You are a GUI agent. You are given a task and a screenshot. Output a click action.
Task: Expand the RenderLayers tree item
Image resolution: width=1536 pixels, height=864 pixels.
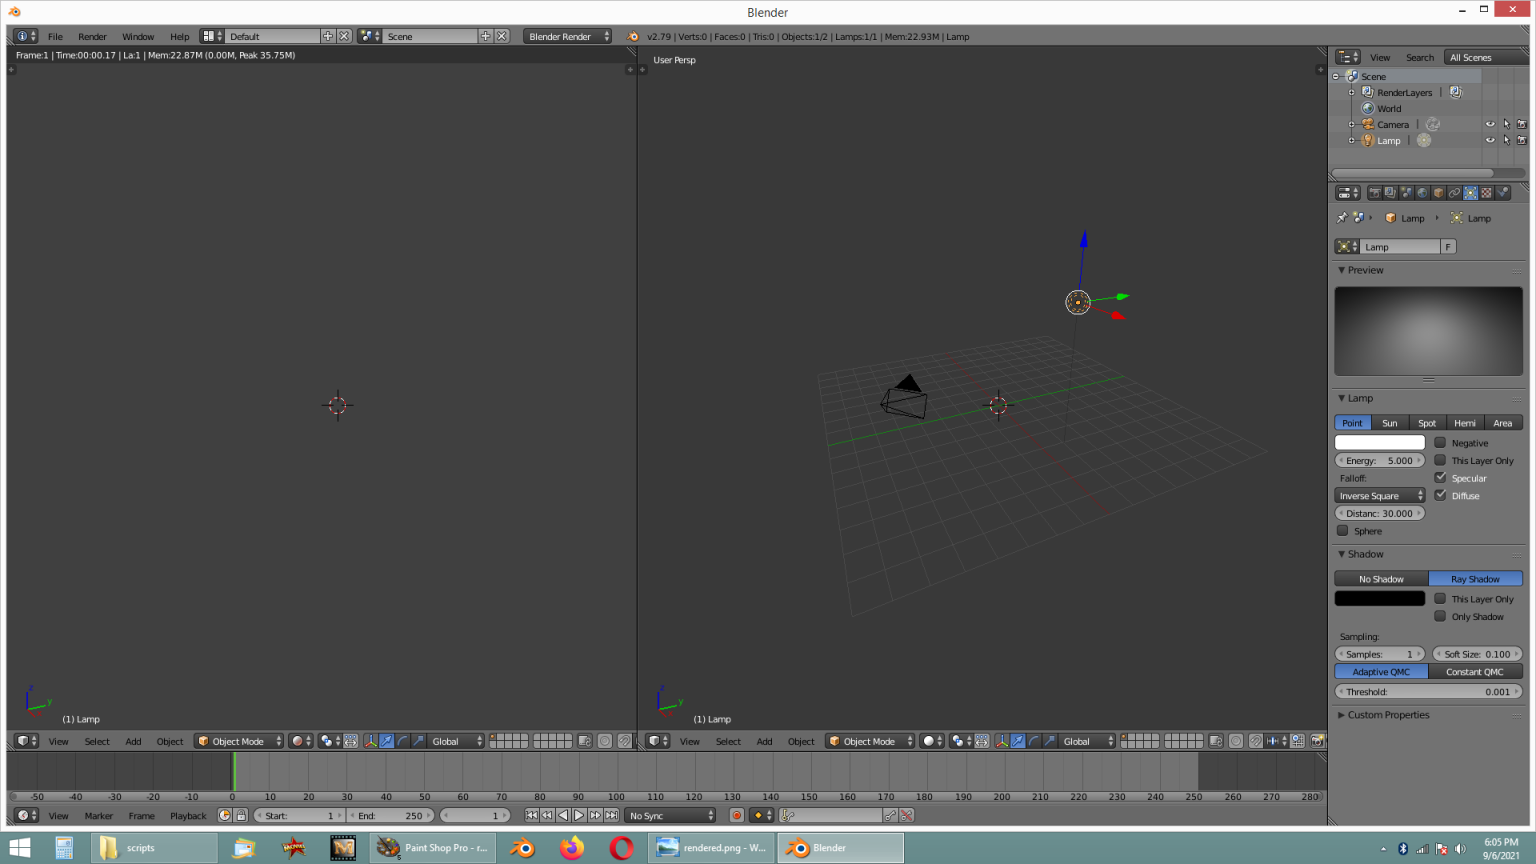(x=1351, y=93)
